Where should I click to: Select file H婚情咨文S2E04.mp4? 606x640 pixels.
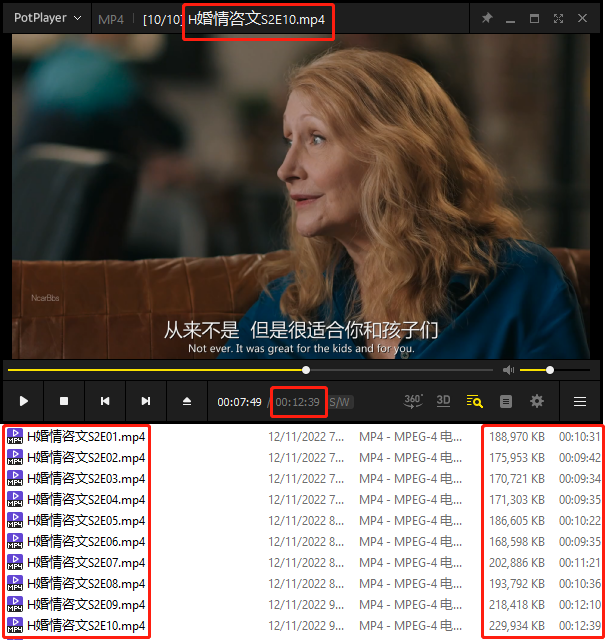[x=86, y=500]
